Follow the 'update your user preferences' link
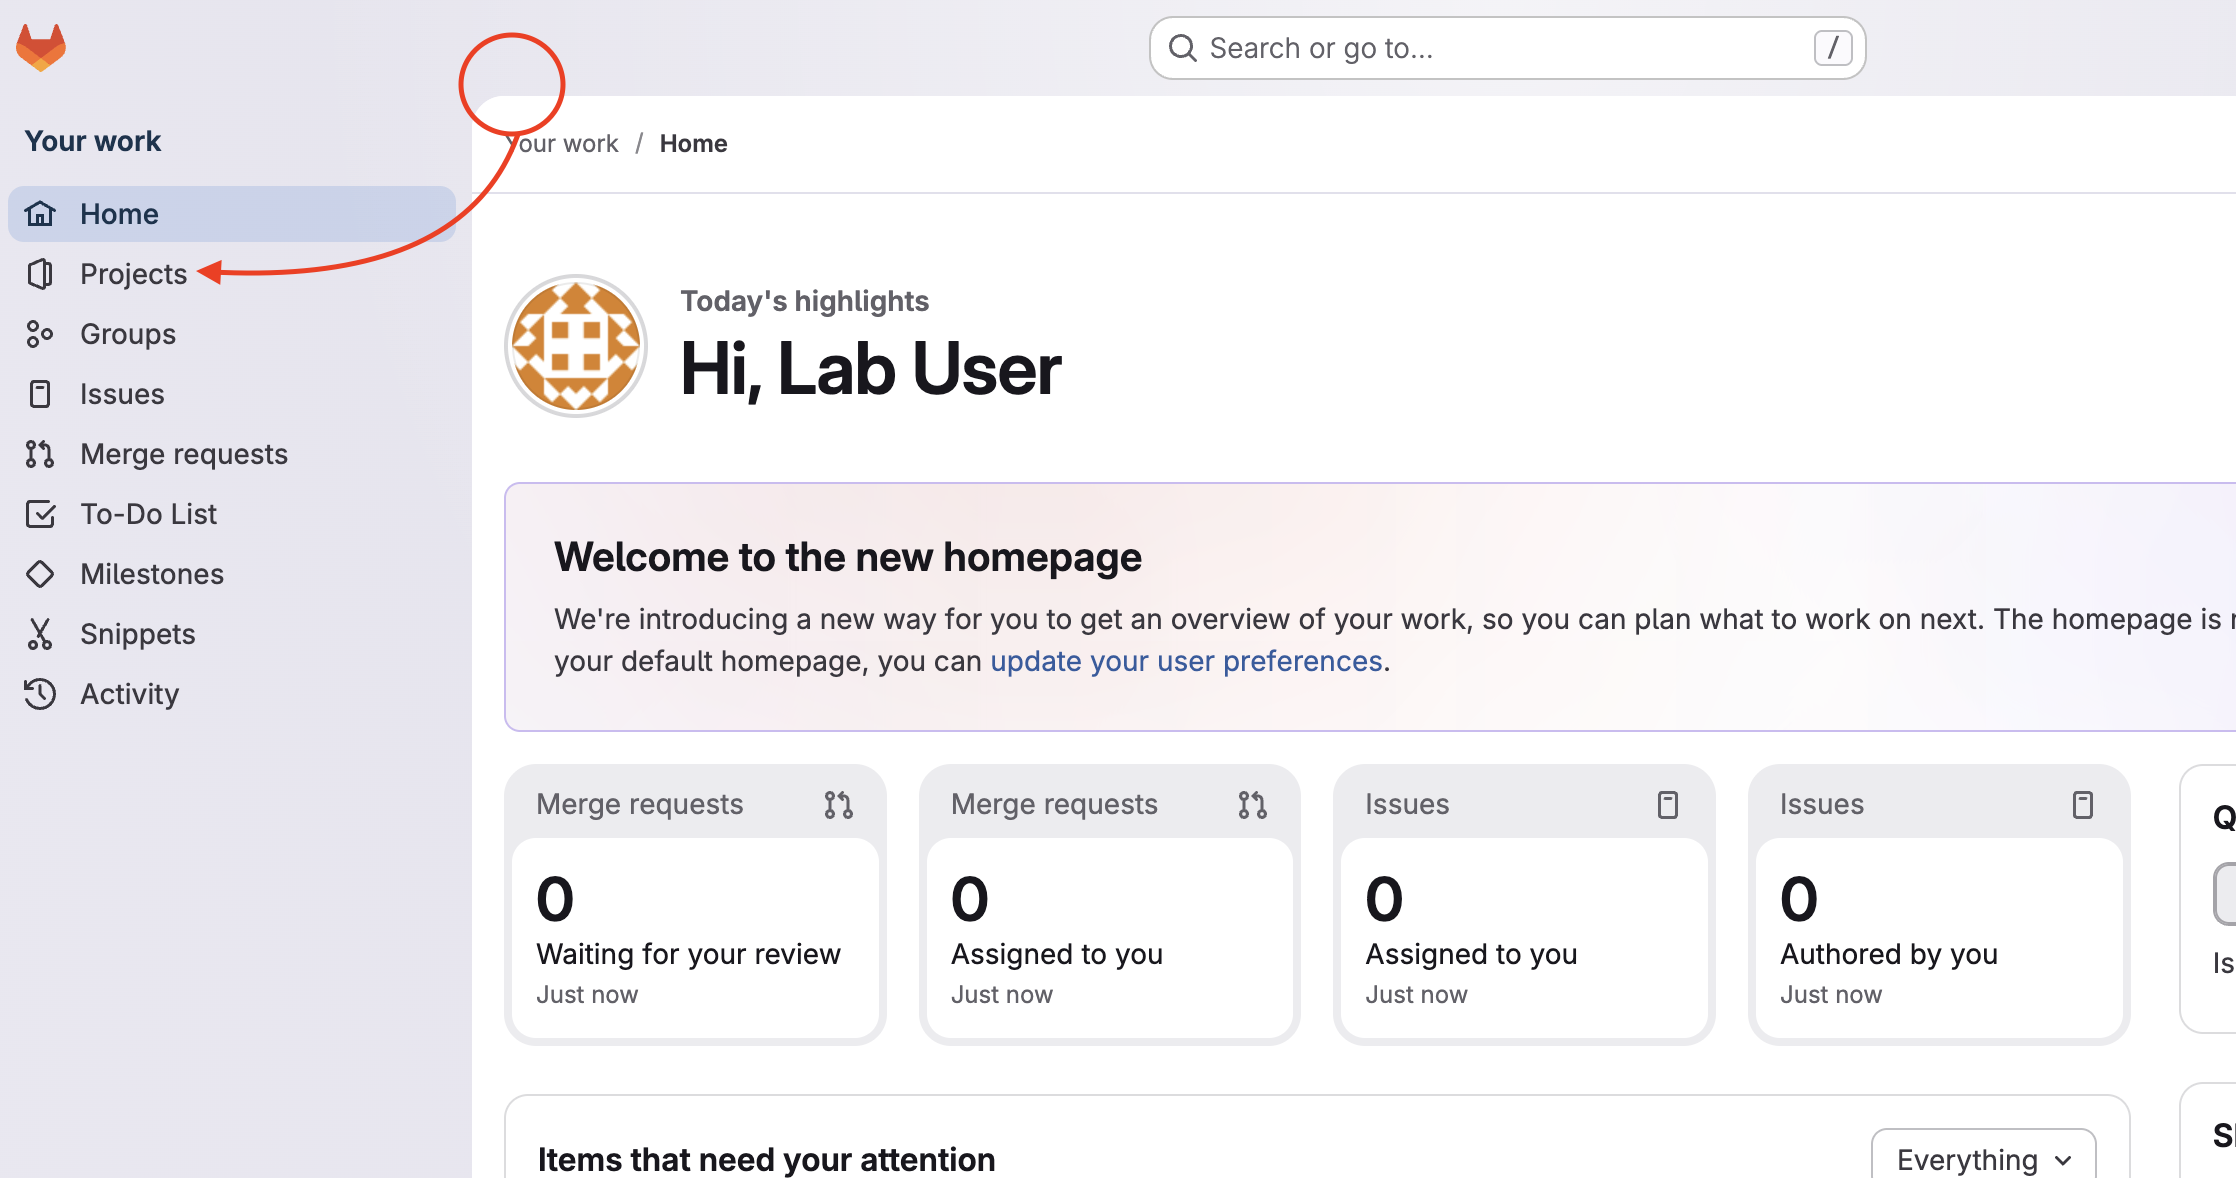The height and width of the screenshot is (1178, 2236). (x=1186, y=661)
